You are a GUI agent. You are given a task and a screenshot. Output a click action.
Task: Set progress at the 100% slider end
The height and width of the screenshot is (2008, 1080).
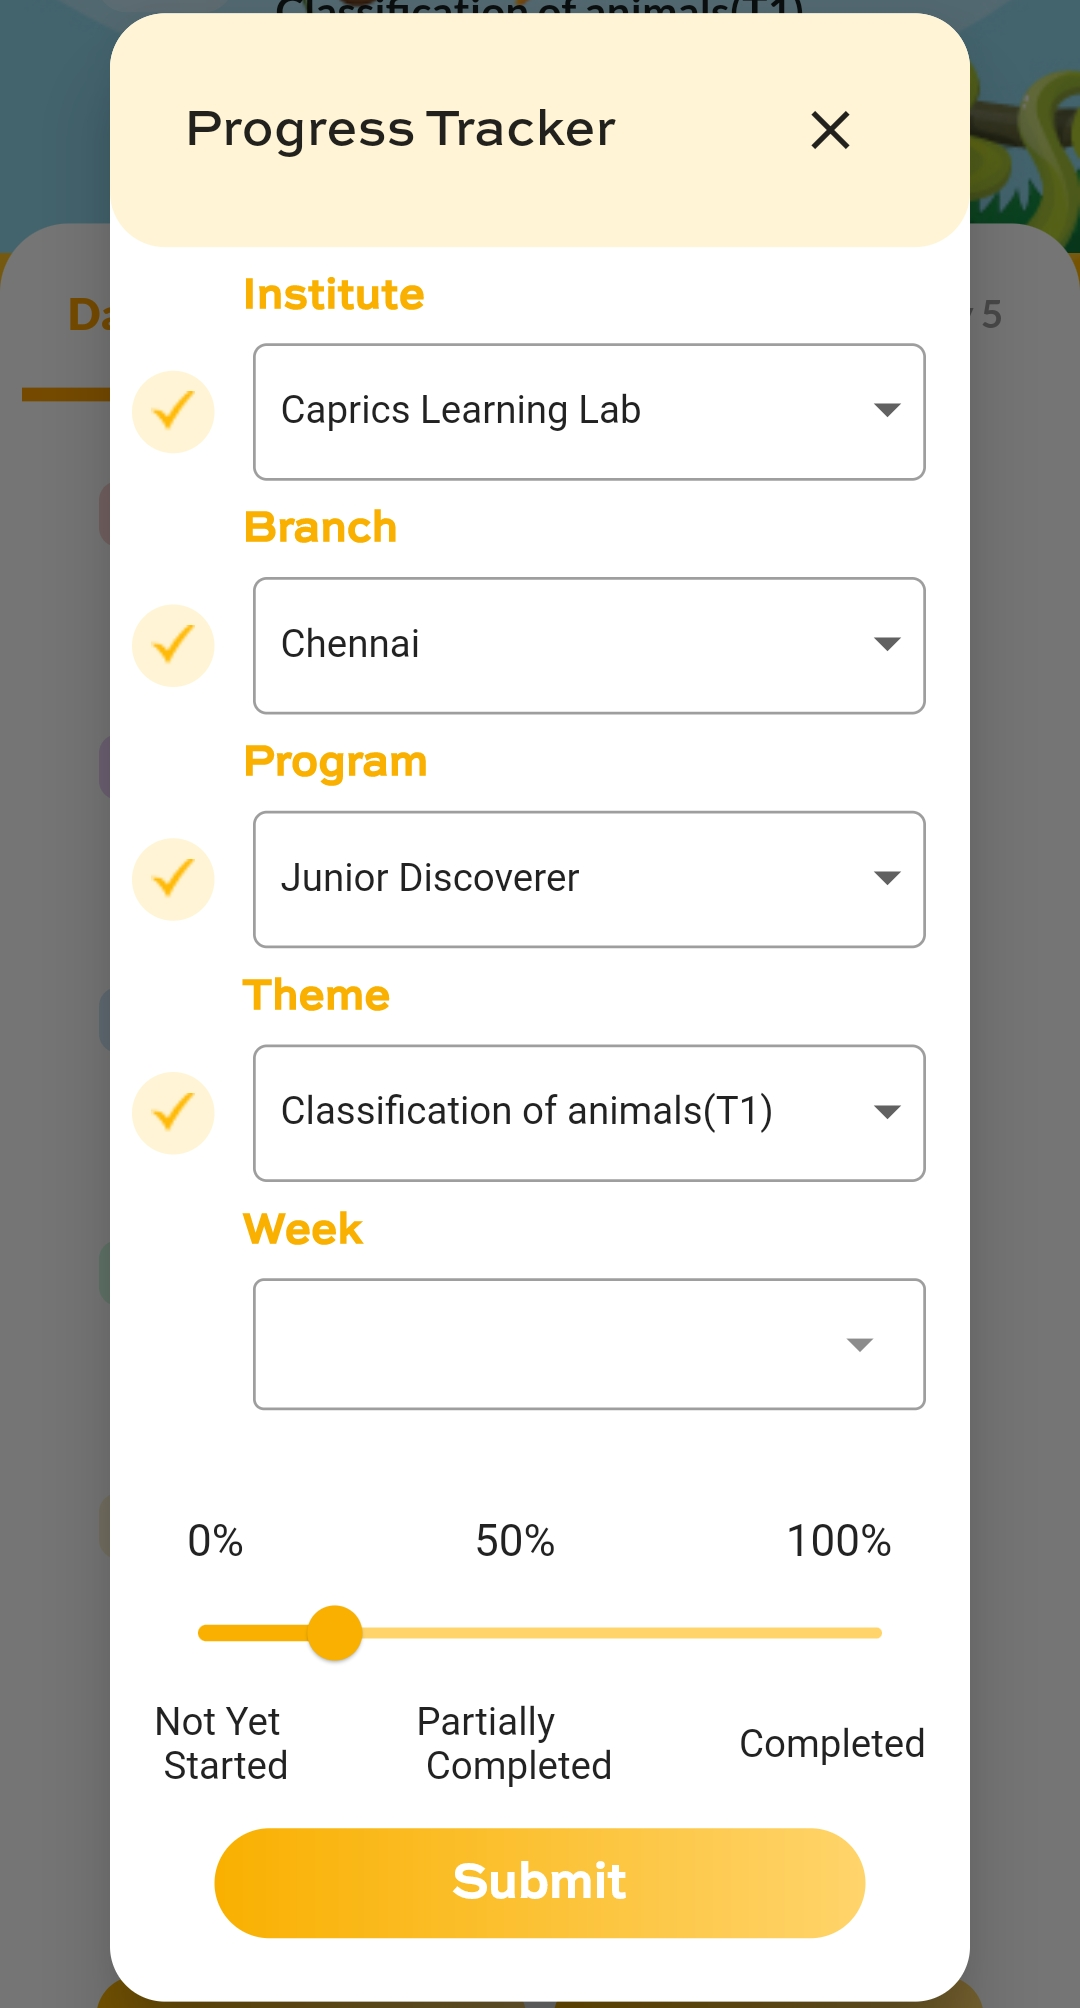[x=876, y=1633]
